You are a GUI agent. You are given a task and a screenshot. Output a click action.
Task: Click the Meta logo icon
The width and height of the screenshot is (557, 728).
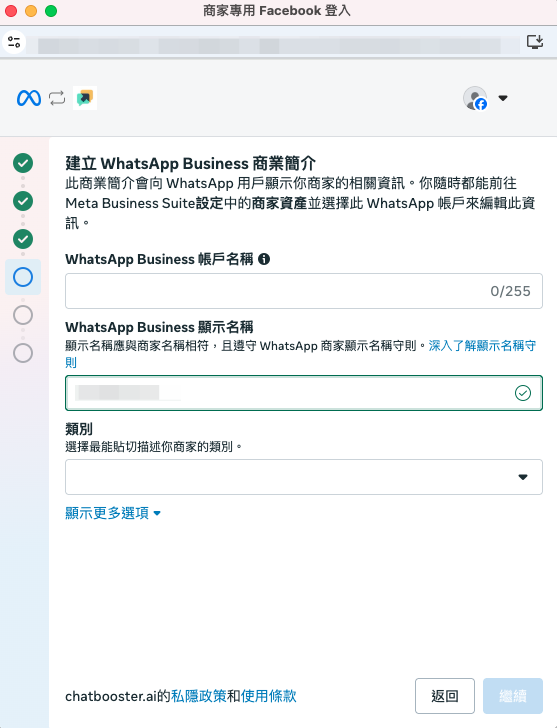coord(29,98)
